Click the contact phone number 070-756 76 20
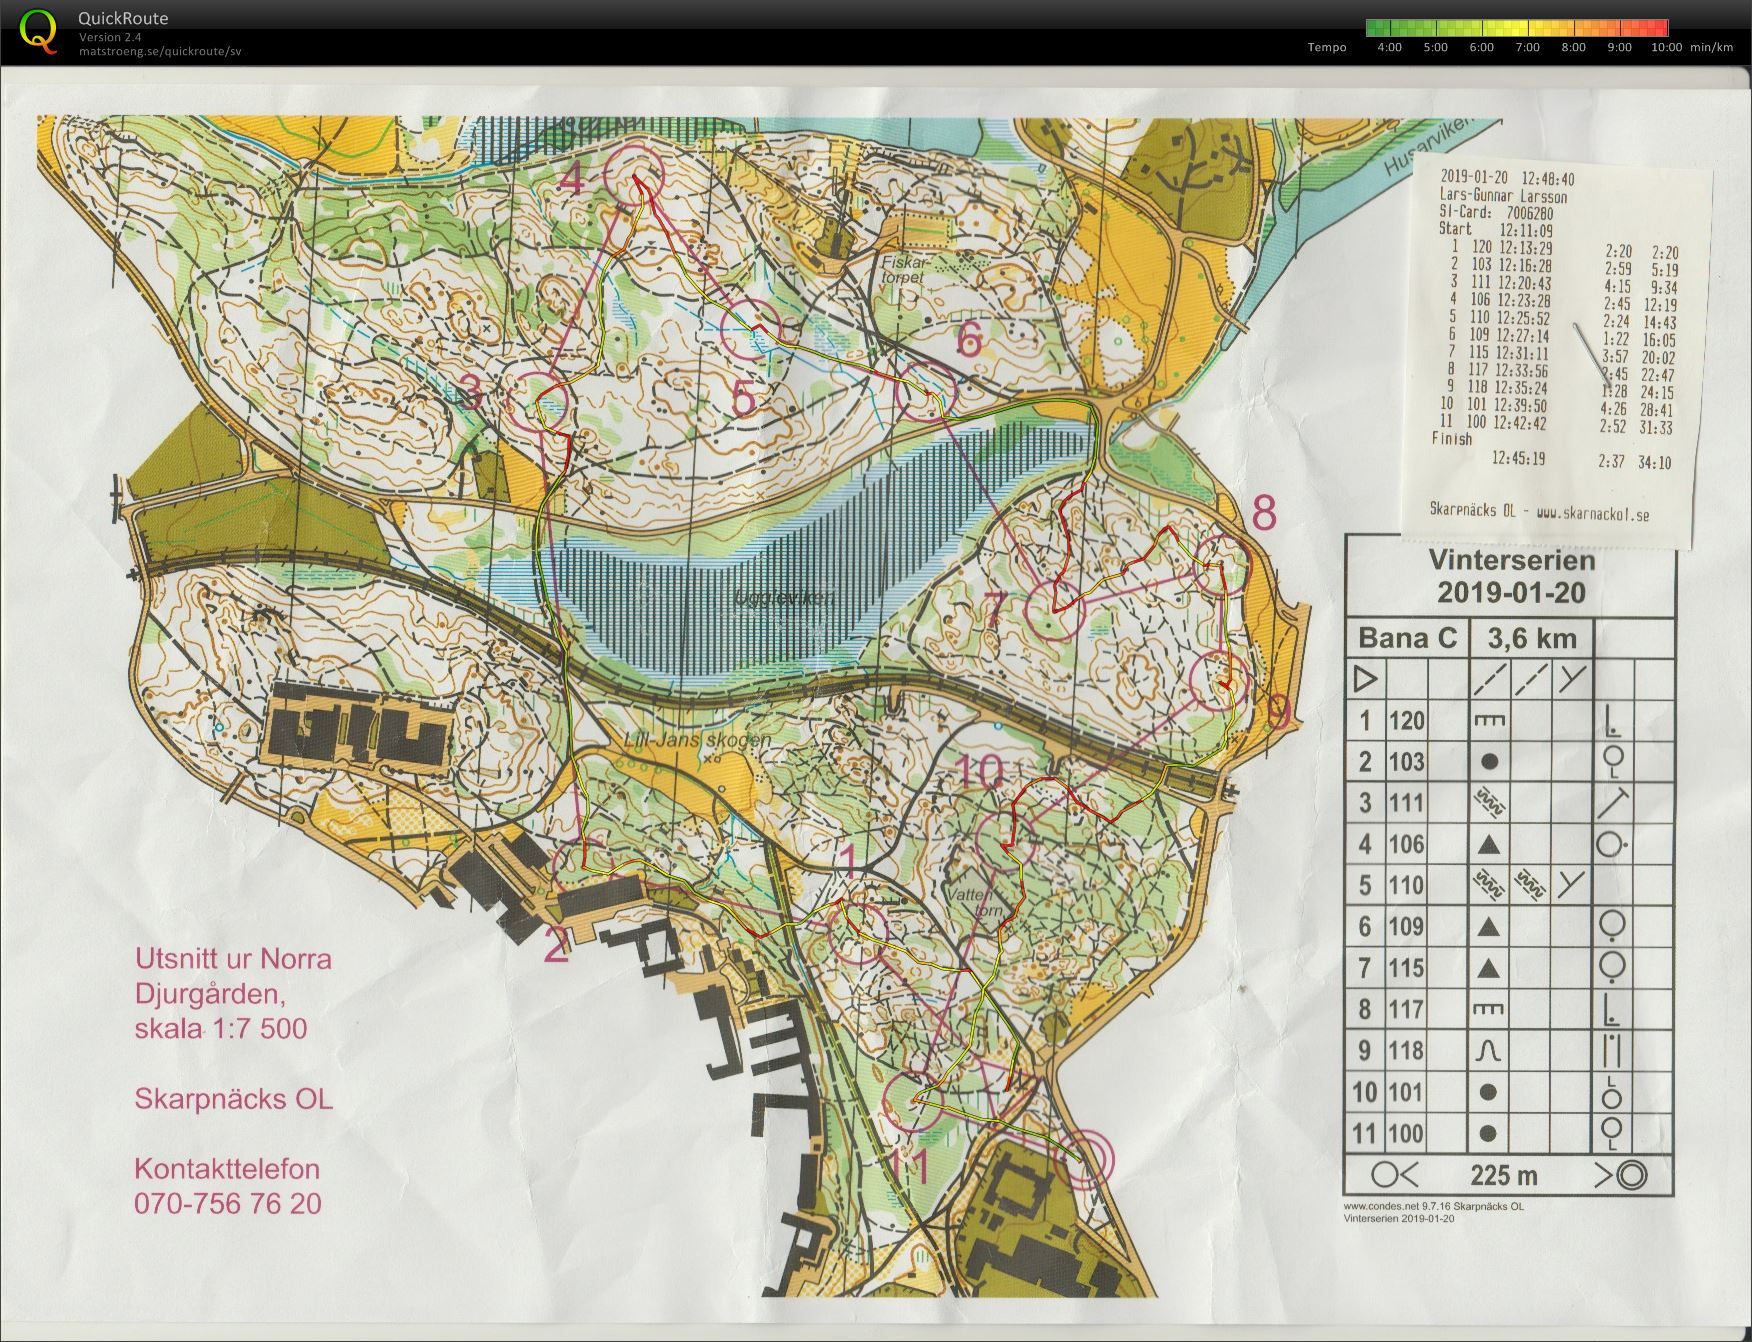1752x1342 pixels. pos(228,1203)
